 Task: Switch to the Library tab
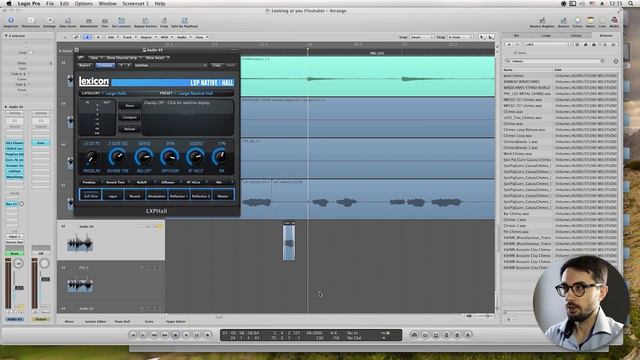[576, 36]
